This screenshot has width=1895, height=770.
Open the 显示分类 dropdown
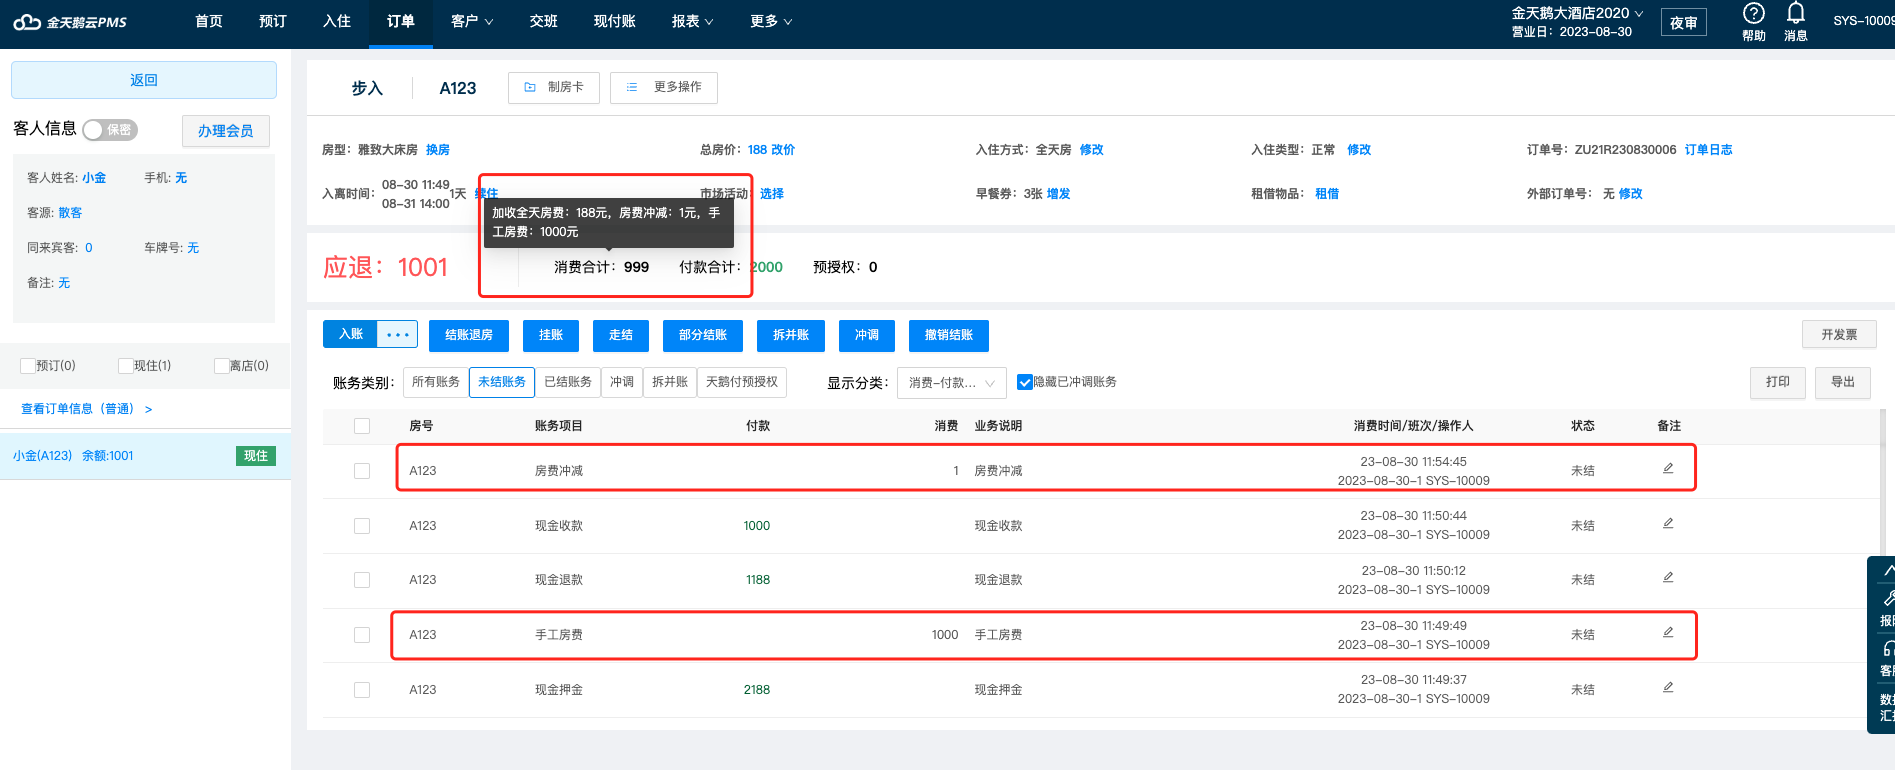click(x=951, y=383)
